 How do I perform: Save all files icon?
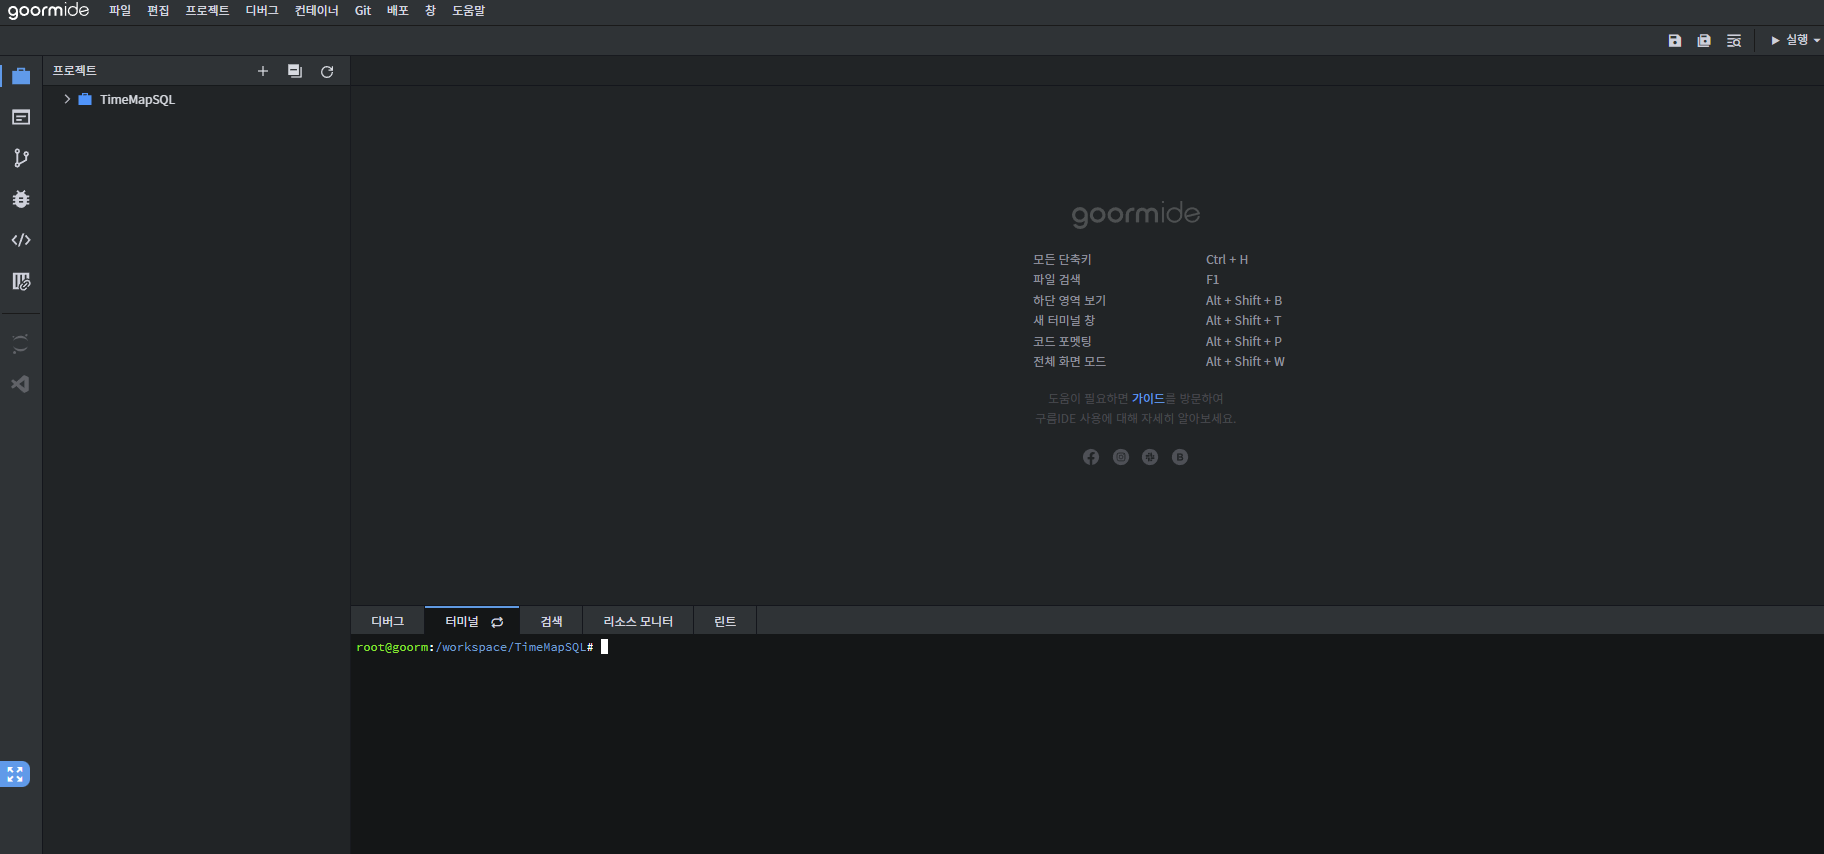pos(1704,40)
